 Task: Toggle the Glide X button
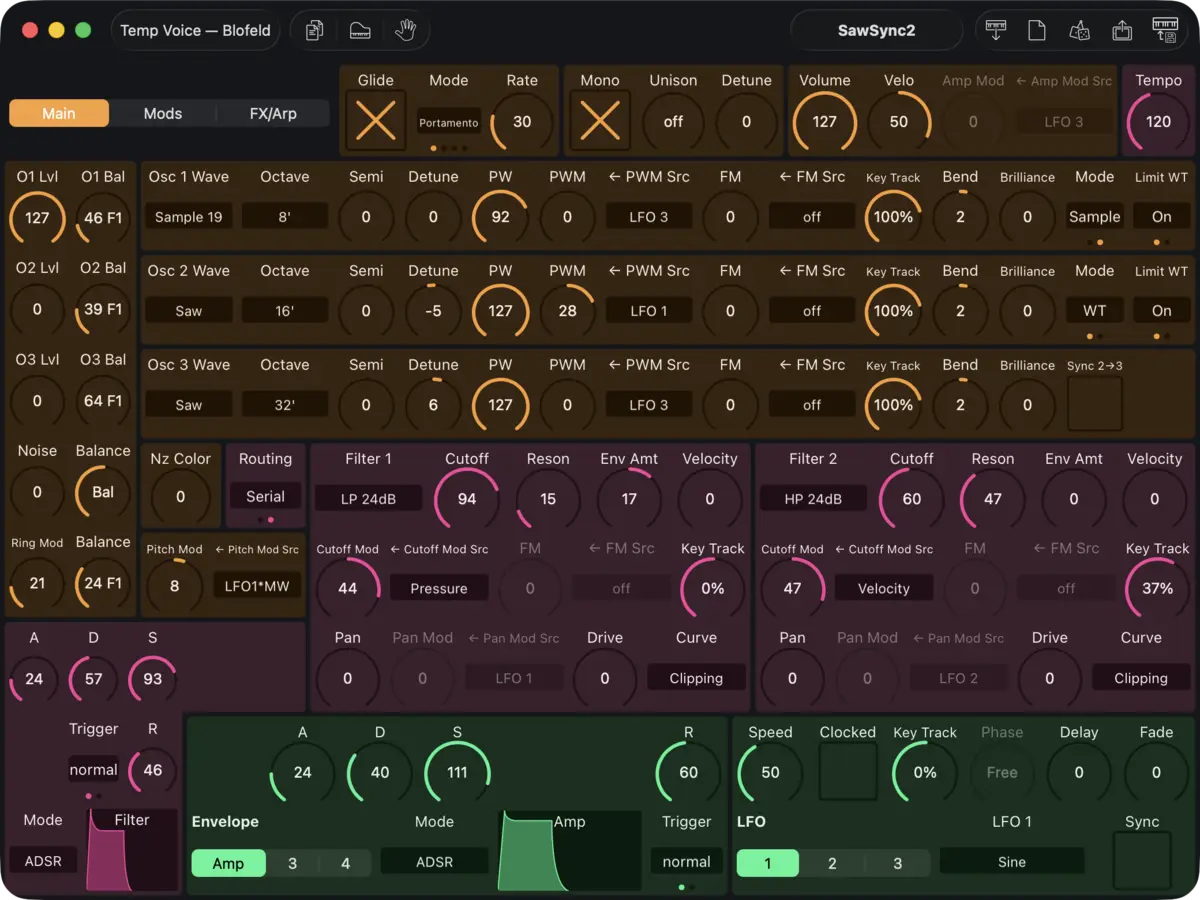pos(376,121)
